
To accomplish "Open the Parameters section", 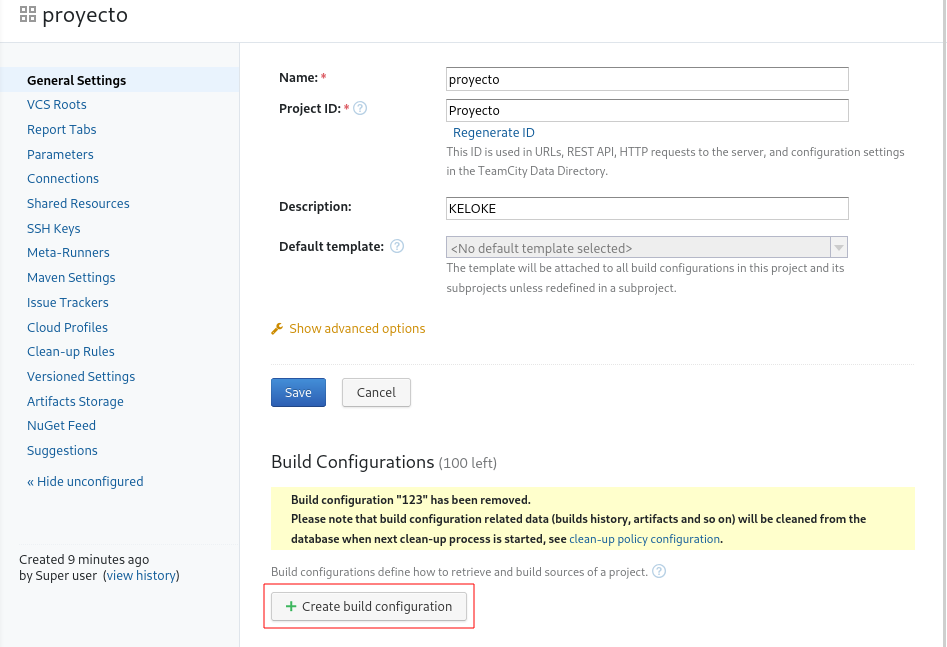I will pos(60,155).
